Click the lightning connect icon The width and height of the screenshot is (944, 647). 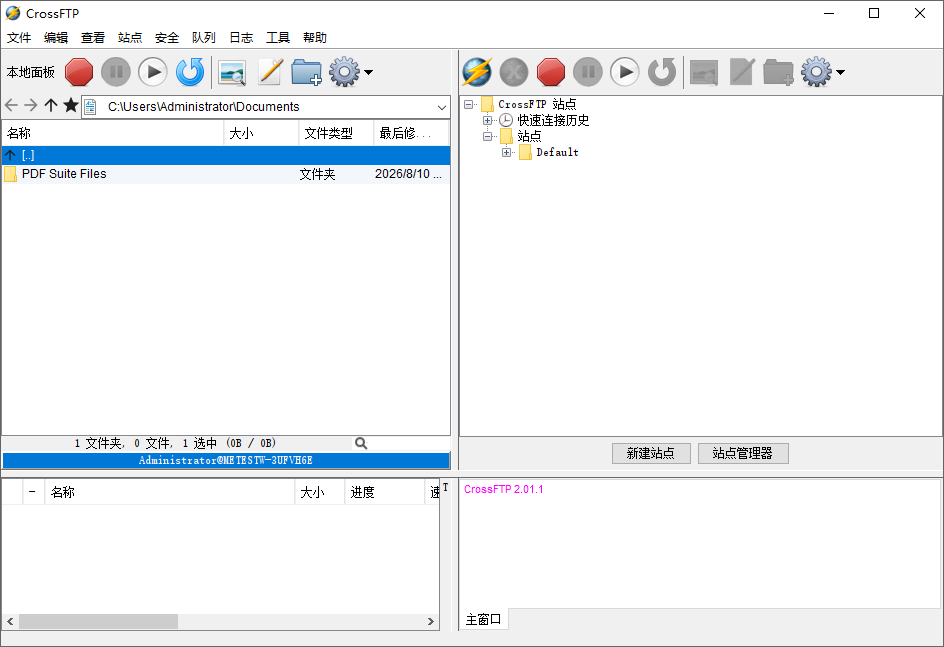point(477,72)
